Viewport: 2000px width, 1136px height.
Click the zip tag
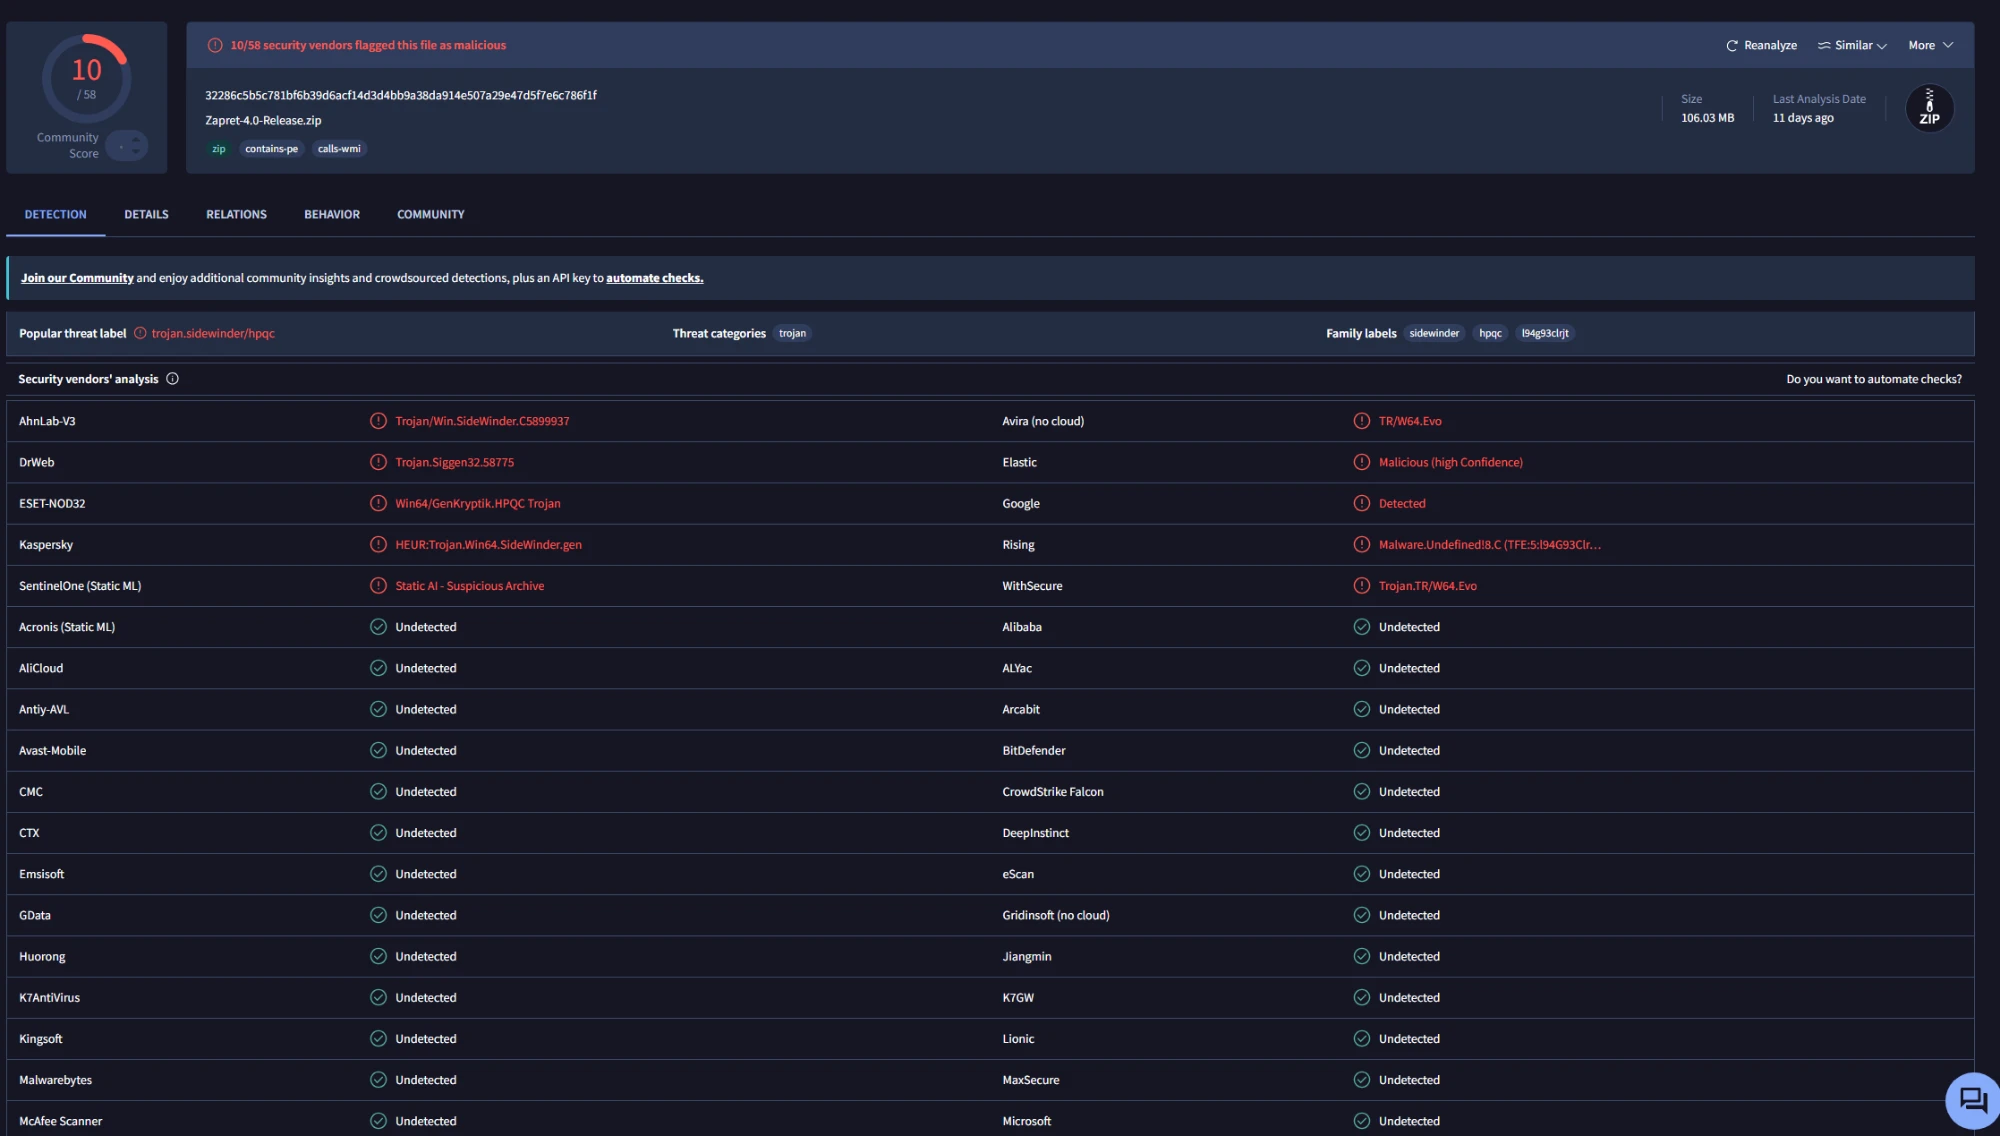coord(219,149)
